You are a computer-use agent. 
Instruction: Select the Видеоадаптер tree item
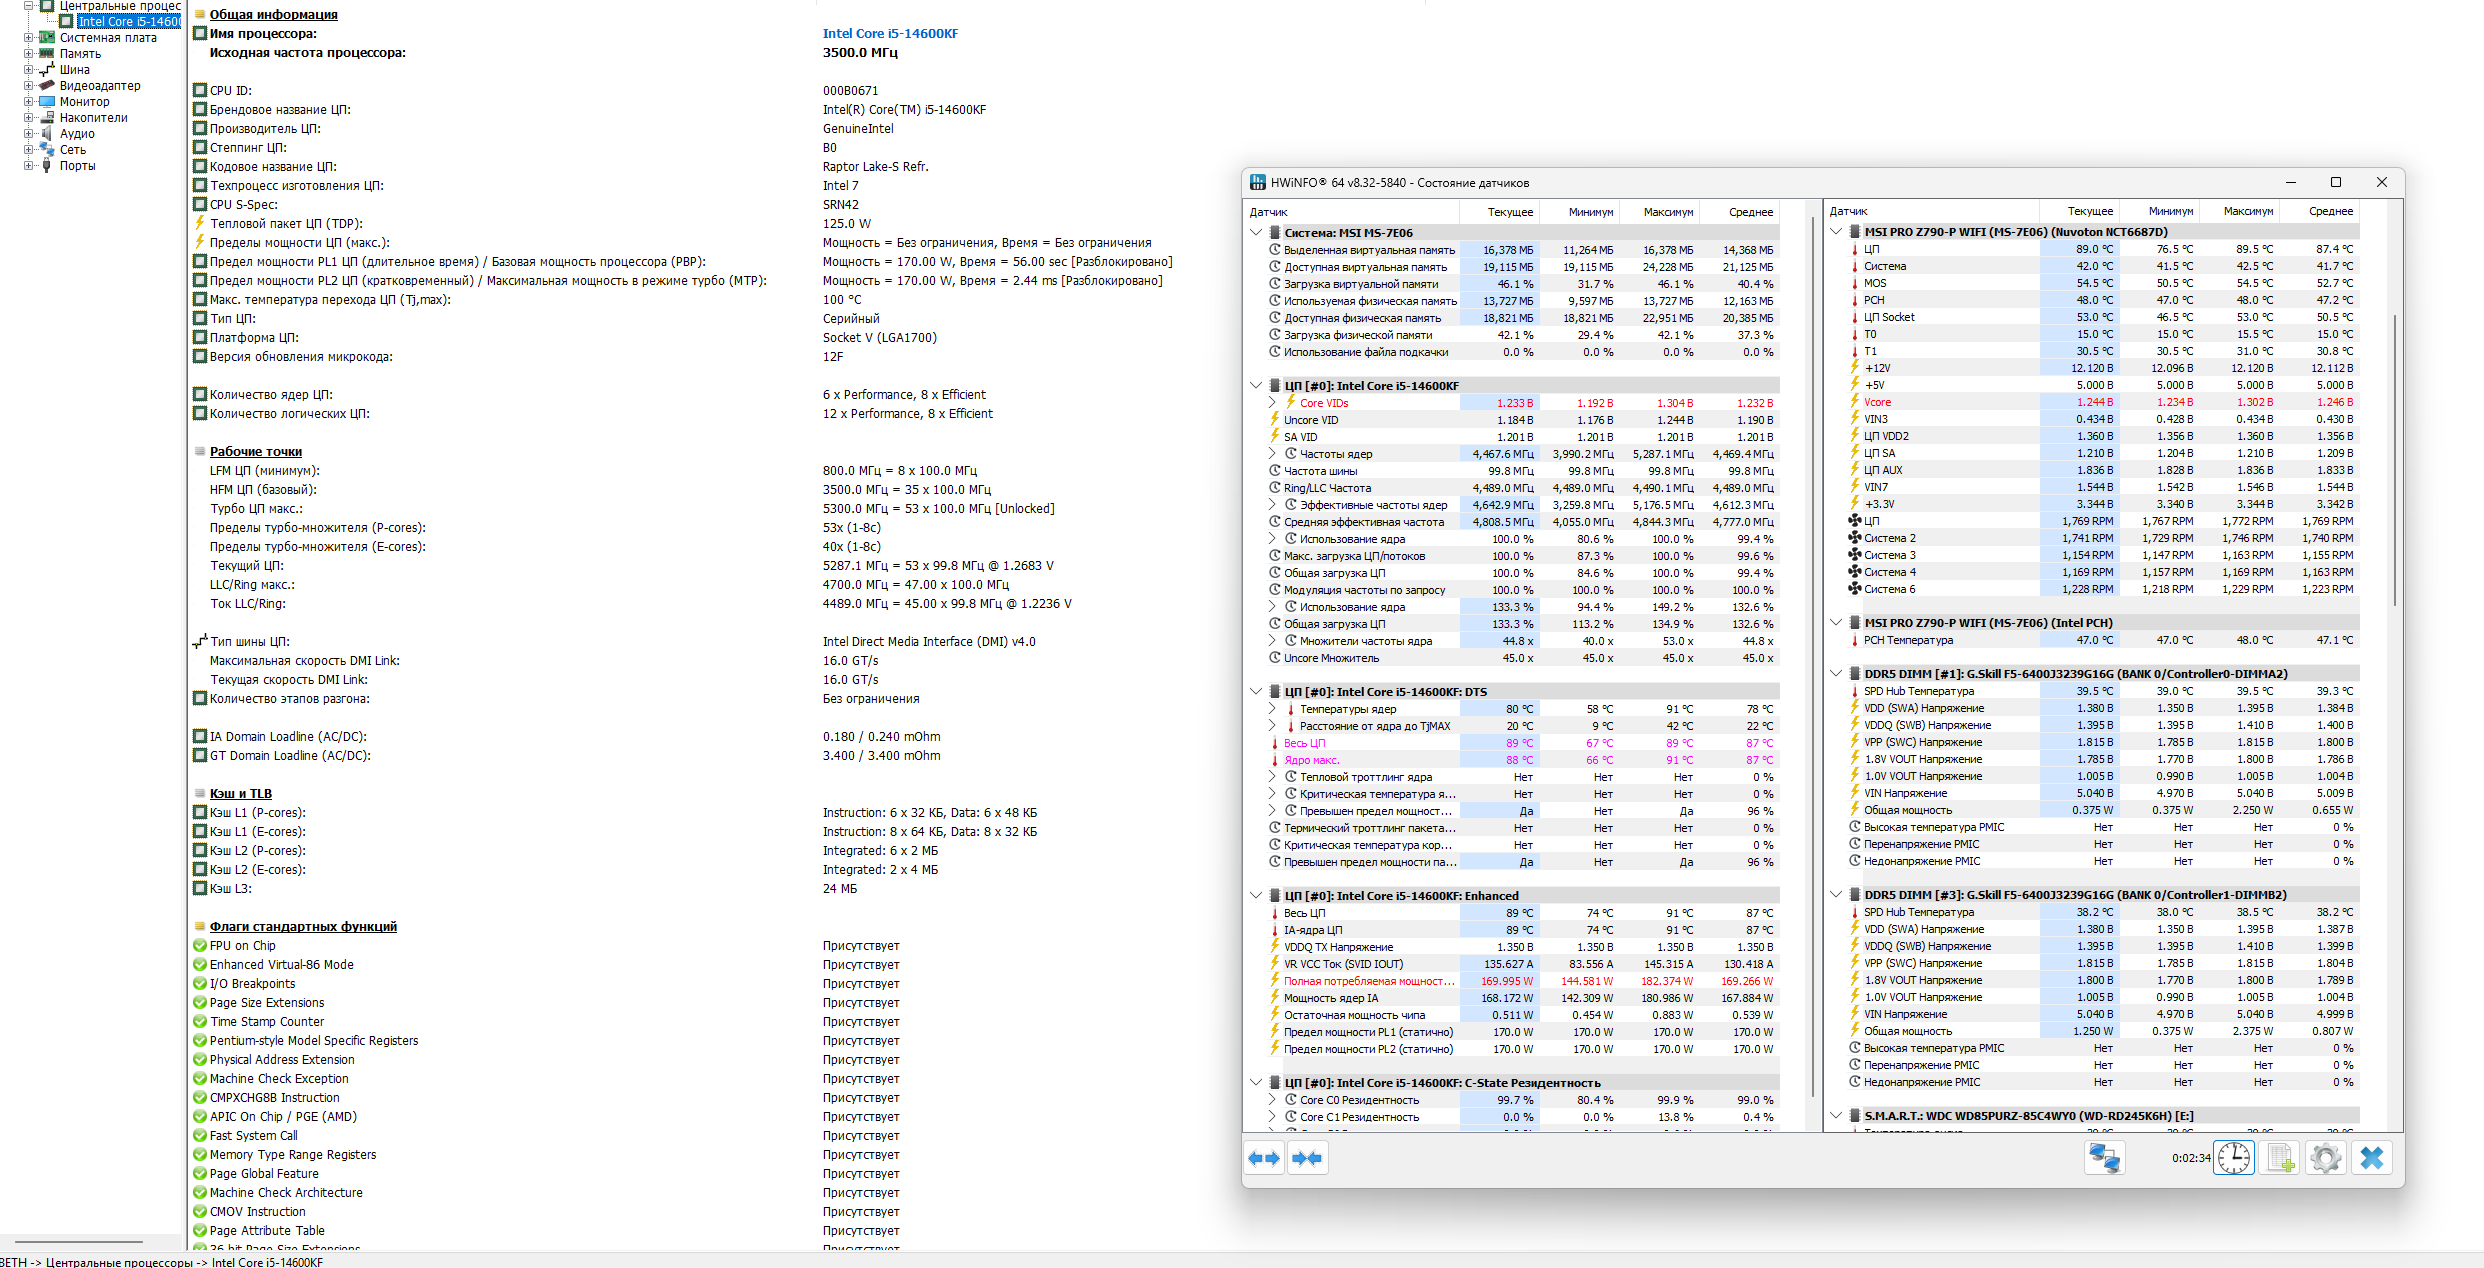pyautogui.click(x=99, y=86)
